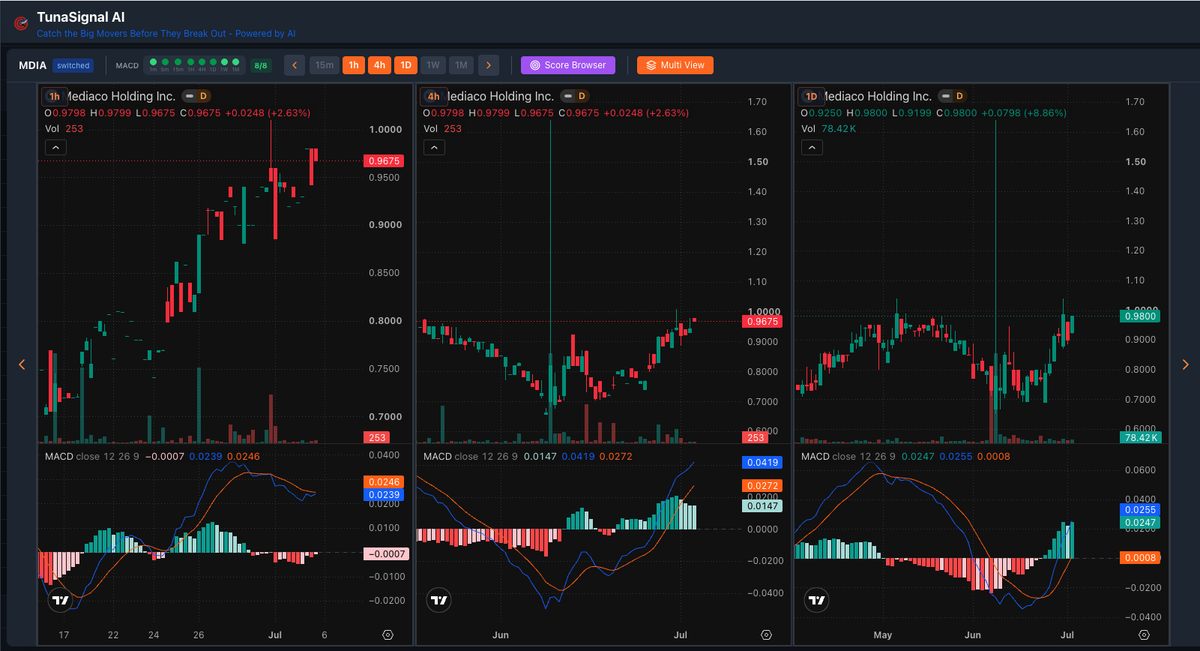Screen dimensions: 1200x651
Task: Open the TradingView logo in 4h chart
Action: click(439, 601)
